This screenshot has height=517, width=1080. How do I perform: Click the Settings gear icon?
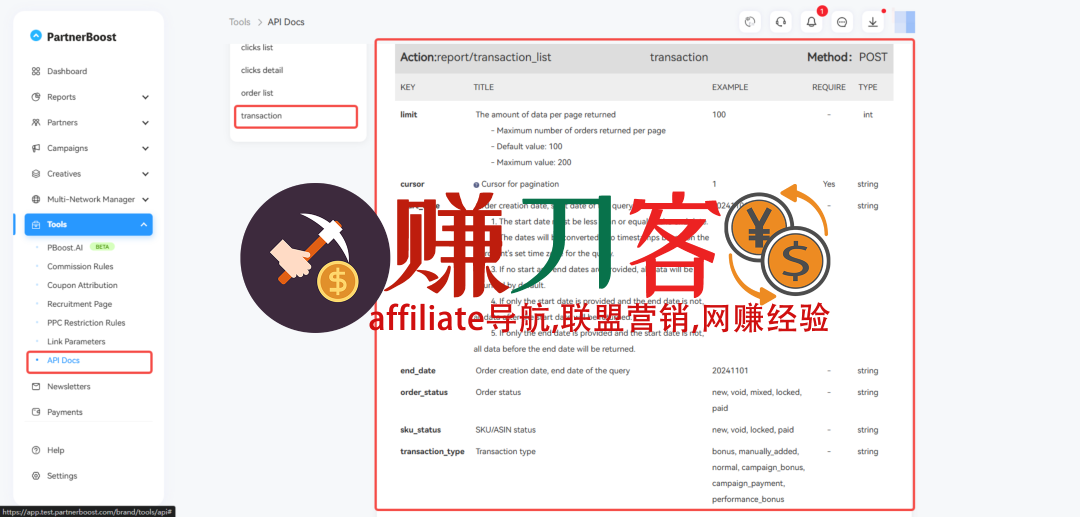36,476
